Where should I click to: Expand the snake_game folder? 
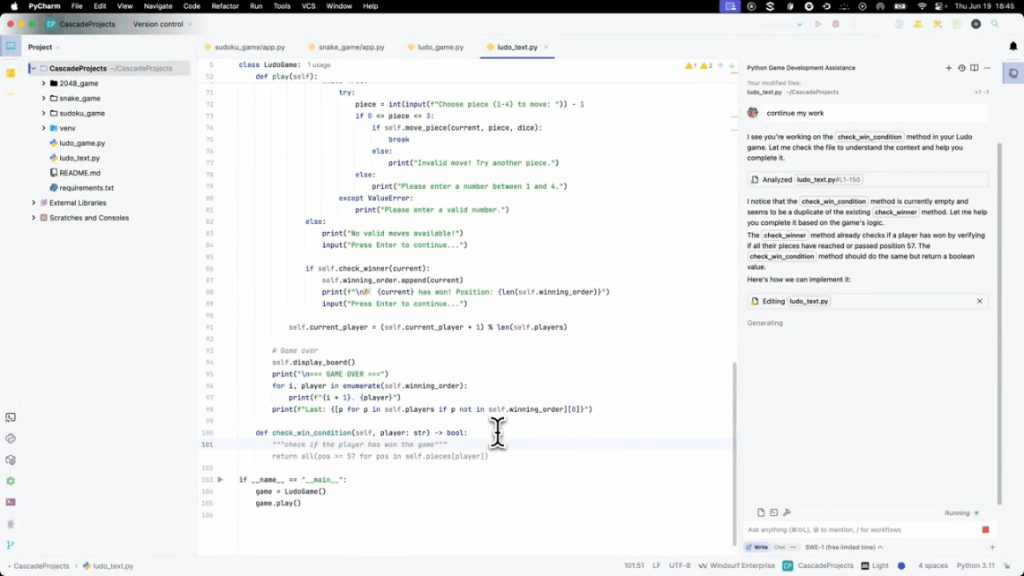point(44,98)
